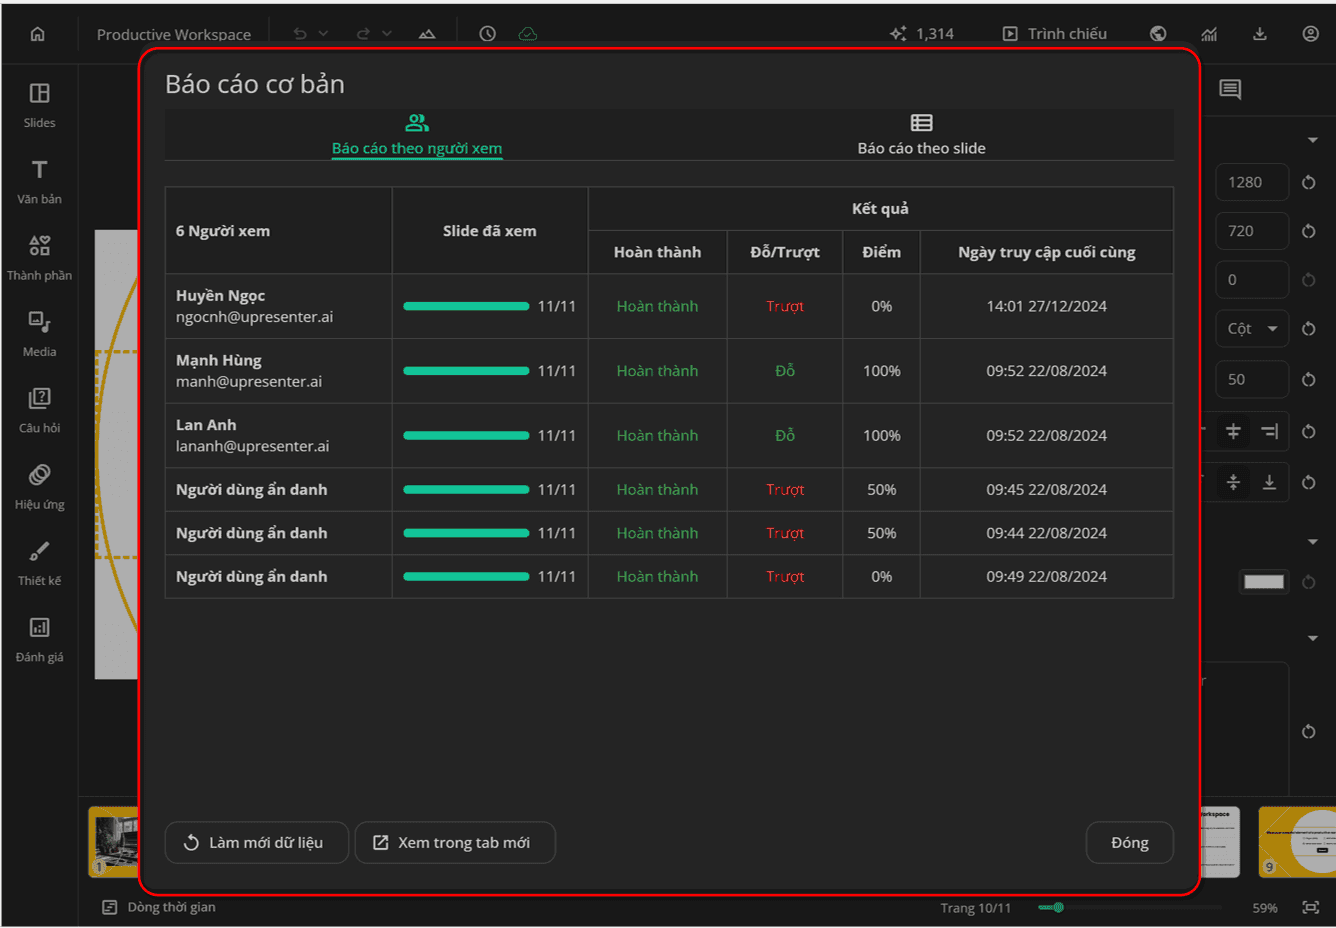Open the Slides panel in sidebar
1336x928 pixels.
point(39,105)
